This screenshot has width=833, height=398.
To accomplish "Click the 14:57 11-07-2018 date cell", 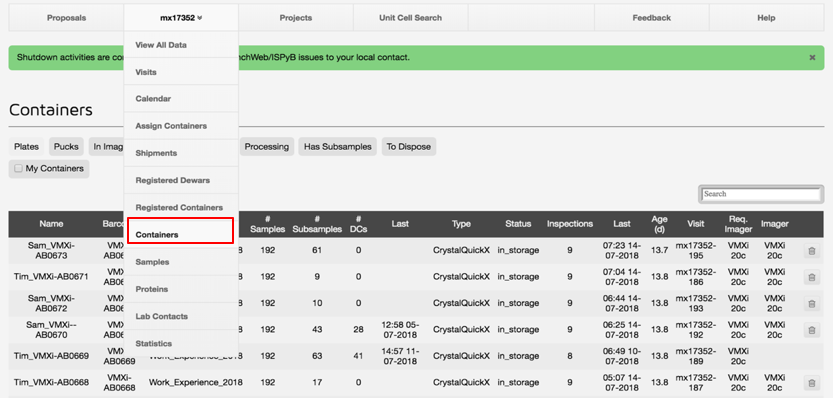I will coord(400,356).
